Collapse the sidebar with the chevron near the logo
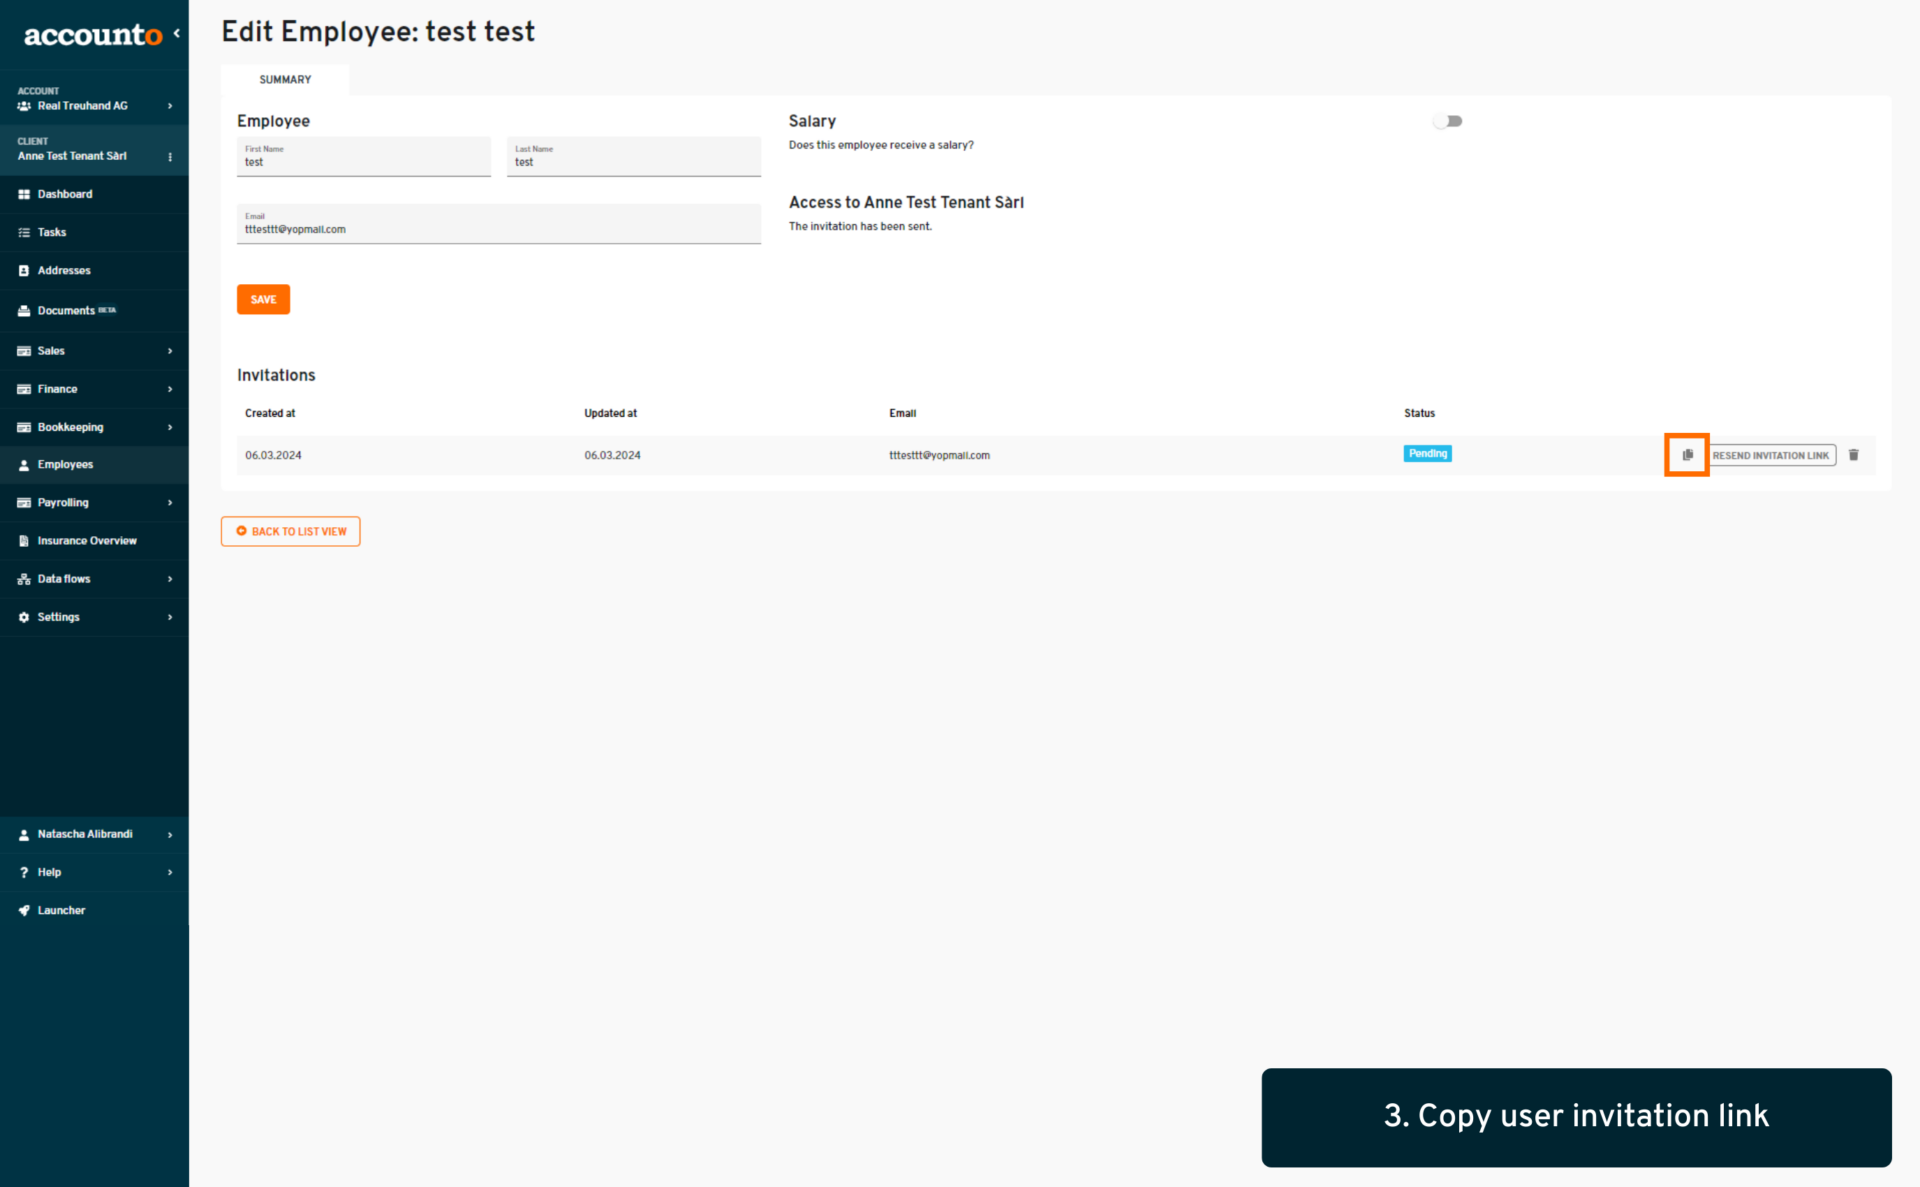 point(177,33)
